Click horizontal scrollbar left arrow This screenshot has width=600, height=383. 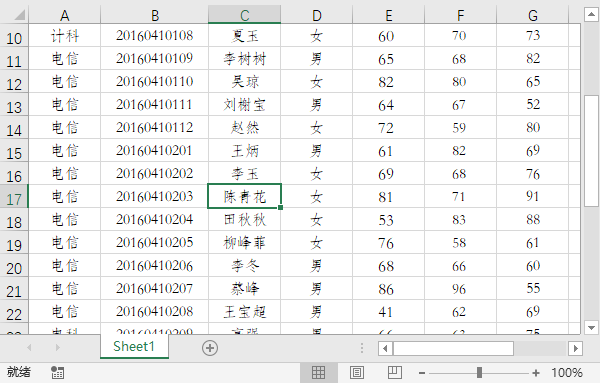[x=385, y=349]
